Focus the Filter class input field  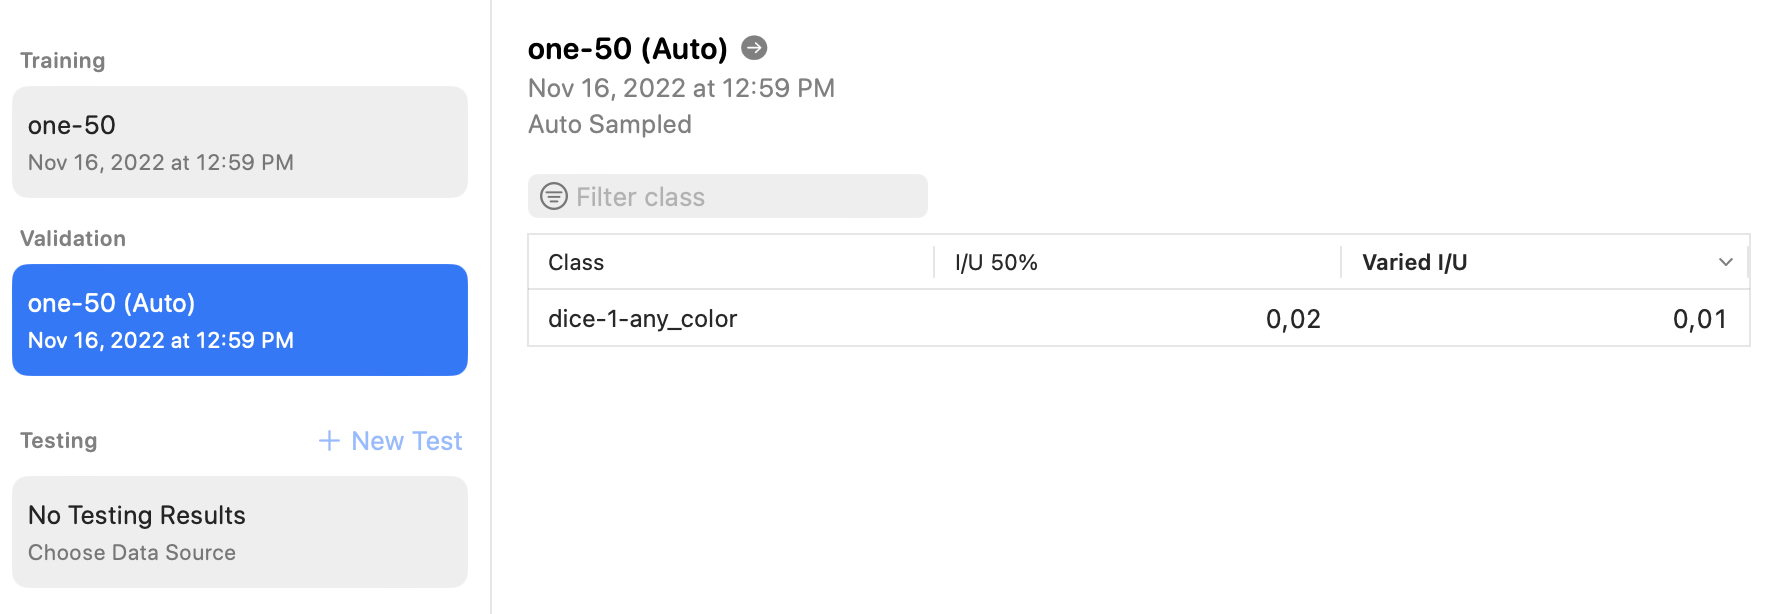coord(728,196)
